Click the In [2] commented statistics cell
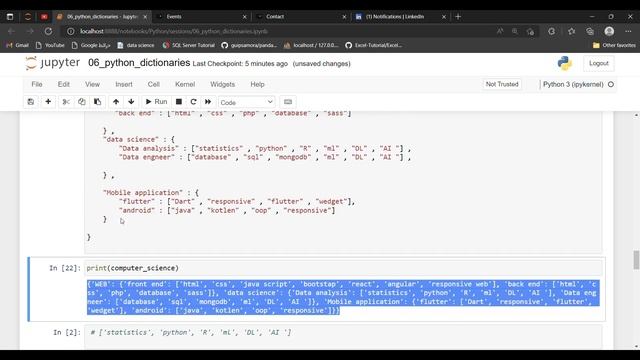Image resolution: width=640 pixels, height=360 pixels. pyautogui.click(x=343, y=337)
